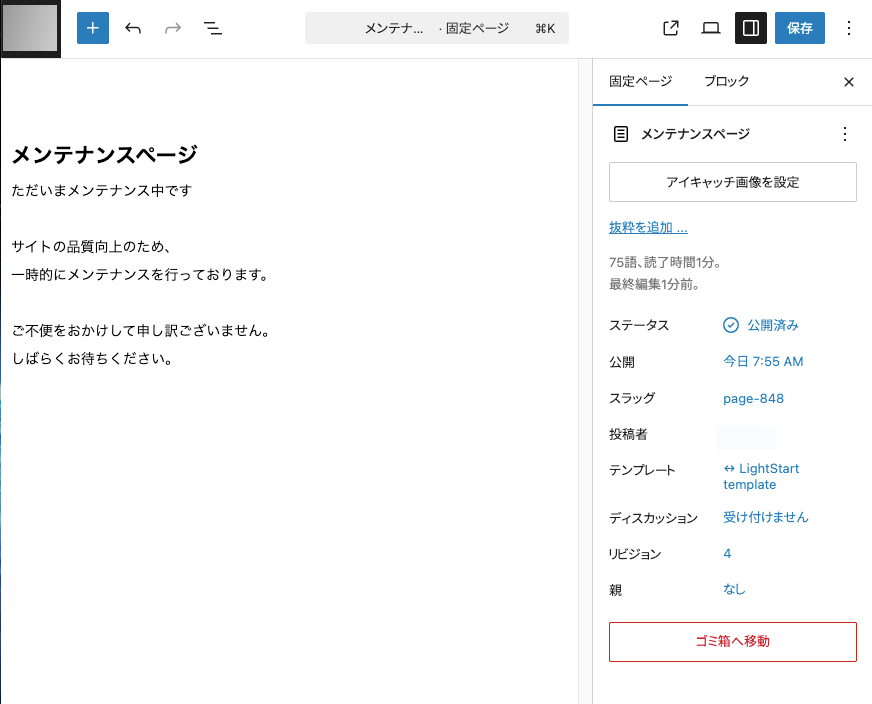Click the ディスカッション label
Image resolution: width=872 pixels, height=704 pixels.
click(653, 518)
